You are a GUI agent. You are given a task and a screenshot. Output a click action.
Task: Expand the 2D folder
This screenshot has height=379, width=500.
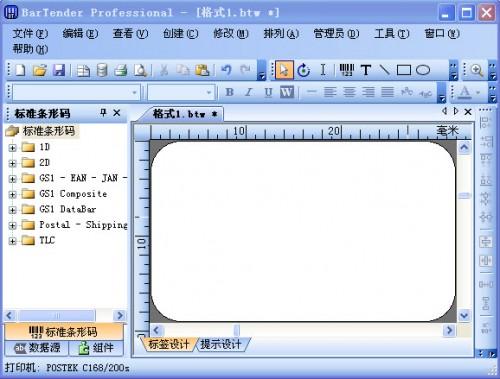pyautogui.click(x=12, y=163)
